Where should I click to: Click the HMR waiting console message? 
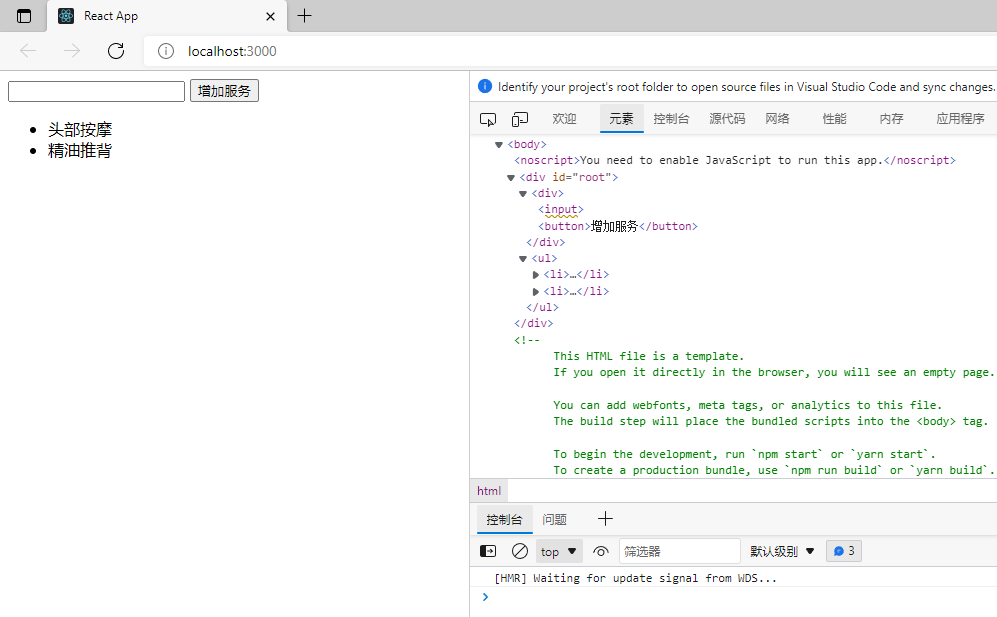pyautogui.click(x=635, y=578)
